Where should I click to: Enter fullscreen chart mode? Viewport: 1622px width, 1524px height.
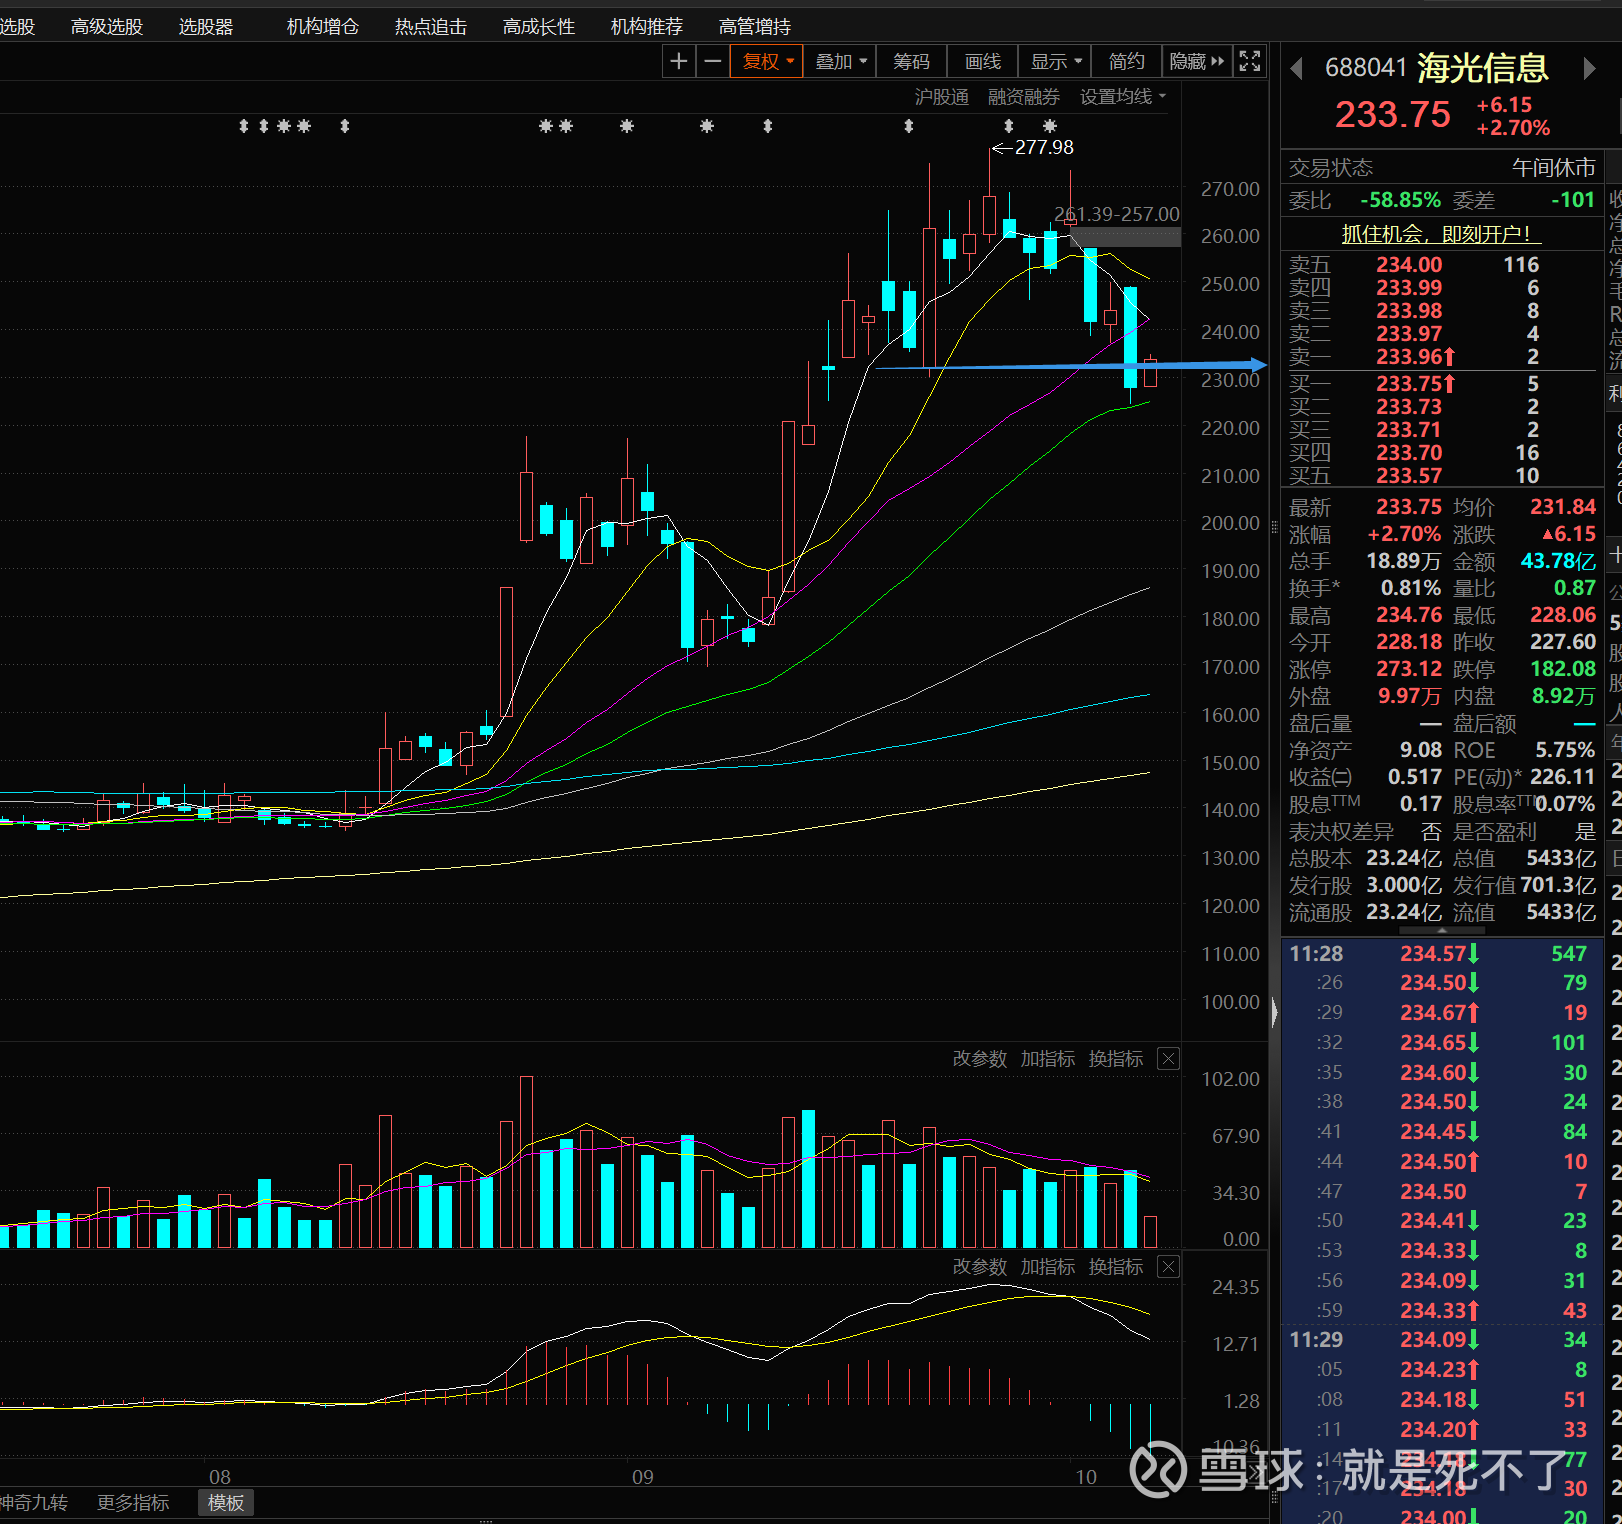click(x=1250, y=61)
